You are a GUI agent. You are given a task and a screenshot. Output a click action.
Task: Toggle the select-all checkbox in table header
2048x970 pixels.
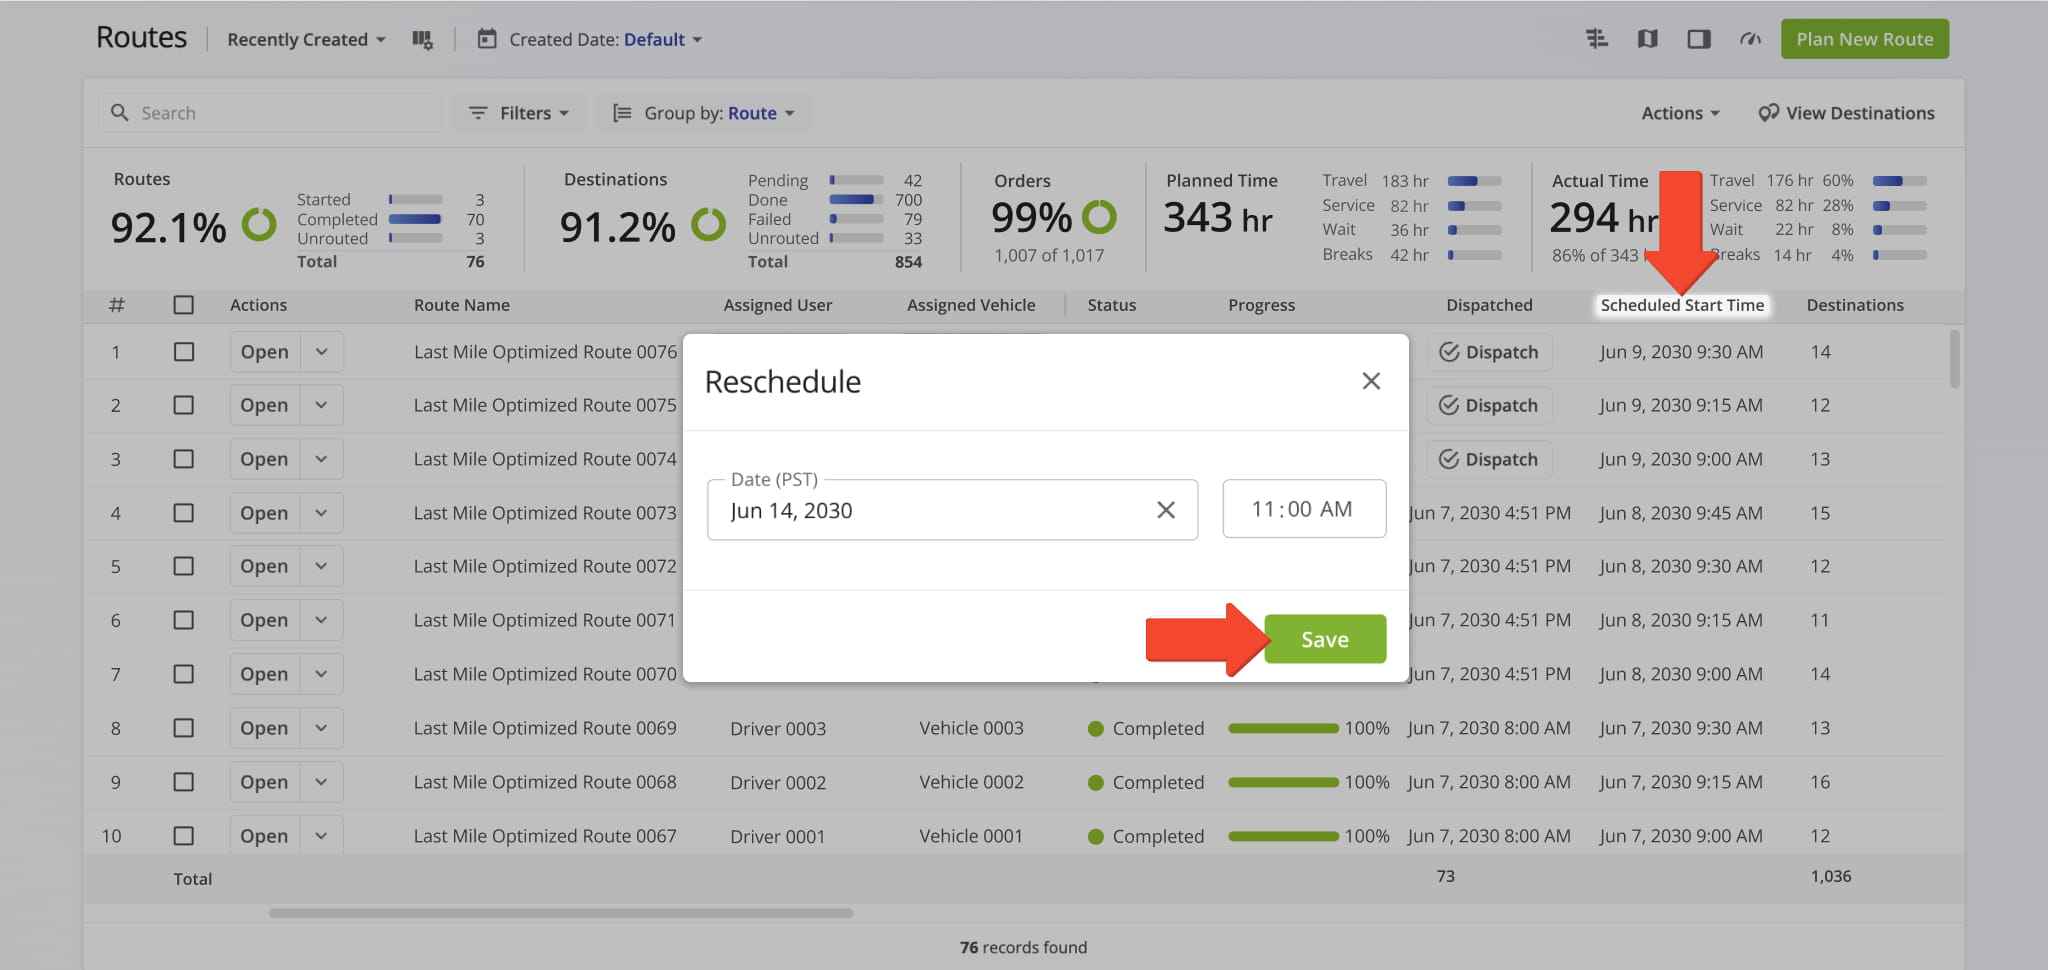coord(184,305)
